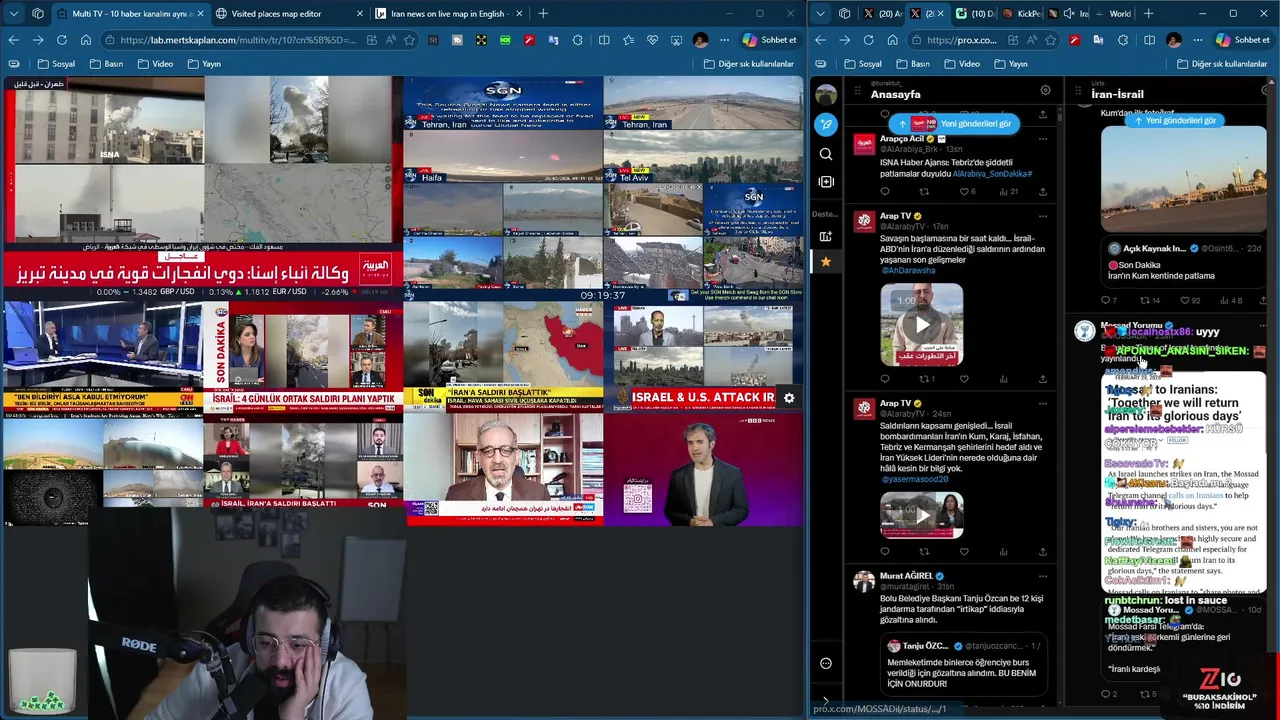1280x720 pixels.
Task: Switch to the World tab in right browser
Action: coord(1118,14)
